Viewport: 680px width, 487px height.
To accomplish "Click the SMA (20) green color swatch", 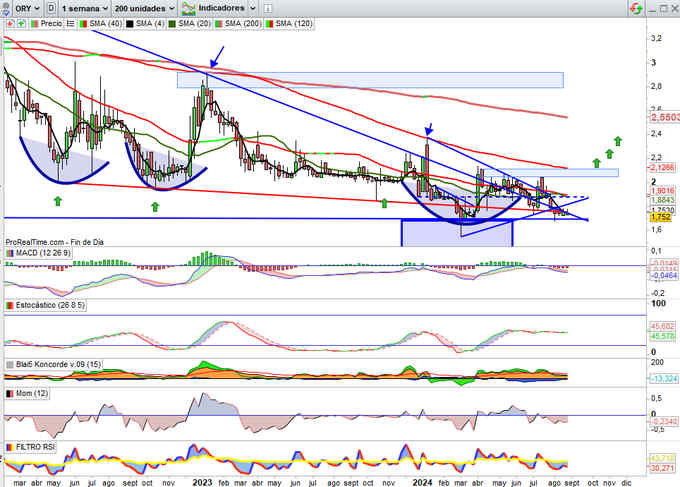I will click(x=172, y=24).
